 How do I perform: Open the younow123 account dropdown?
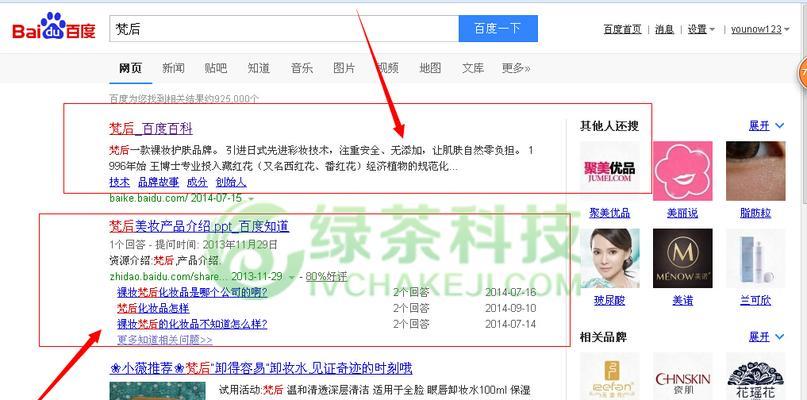point(760,29)
